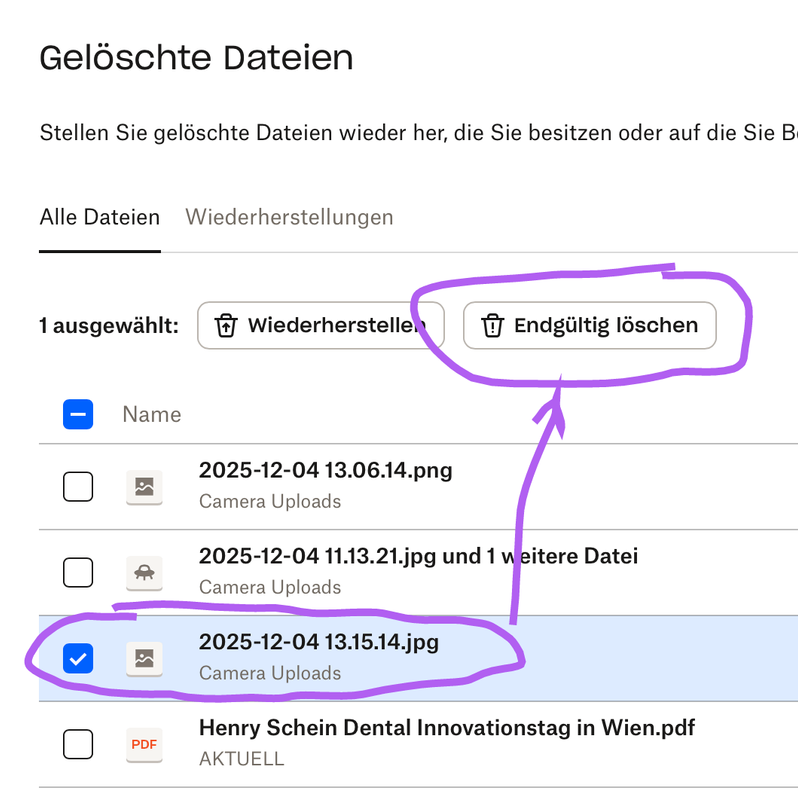Click the PDF icon for Henry Schein file
The image size is (798, 800).
coord(144,744)
